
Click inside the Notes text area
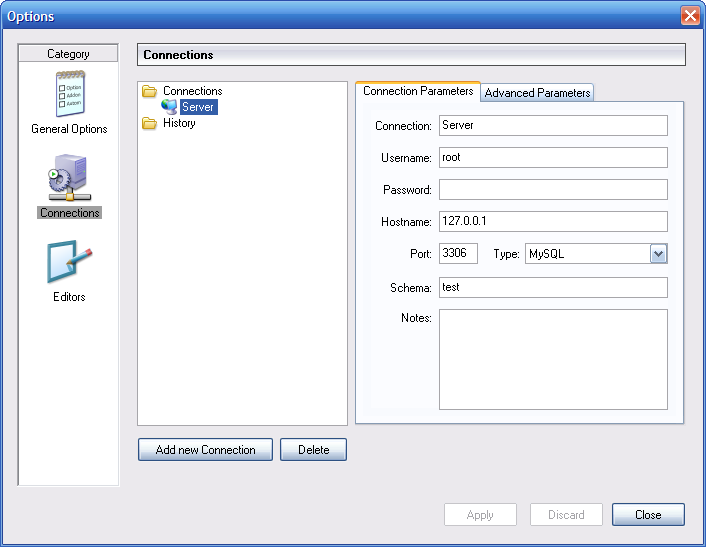pos(553,359)
